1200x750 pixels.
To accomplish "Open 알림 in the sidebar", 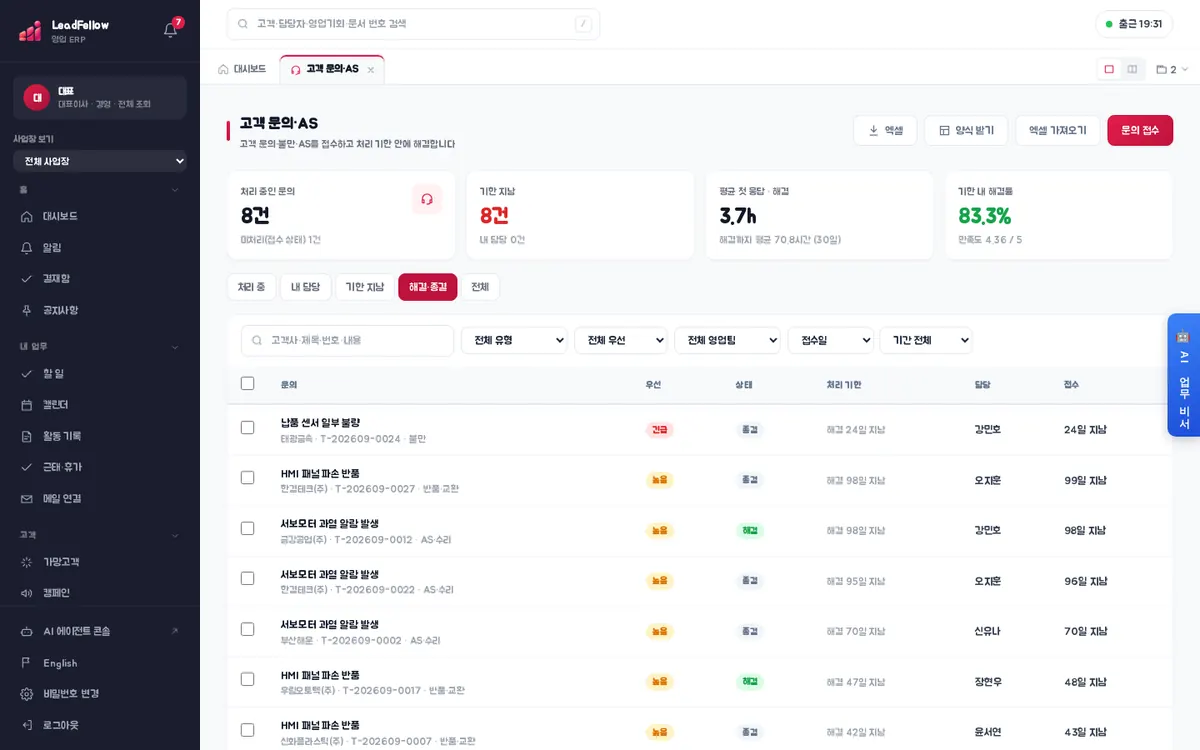I will (x=100, y=247).
